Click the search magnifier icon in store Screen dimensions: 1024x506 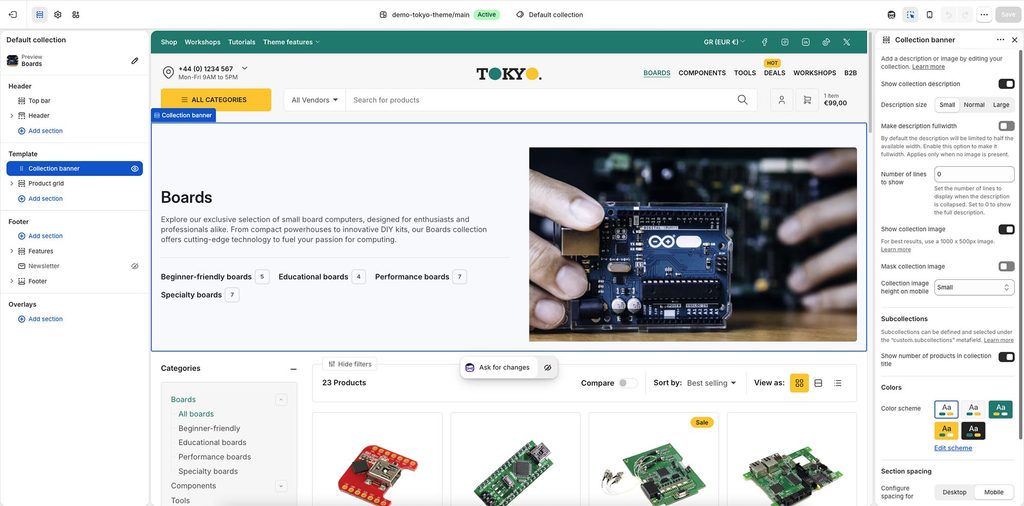coord(743,100)
